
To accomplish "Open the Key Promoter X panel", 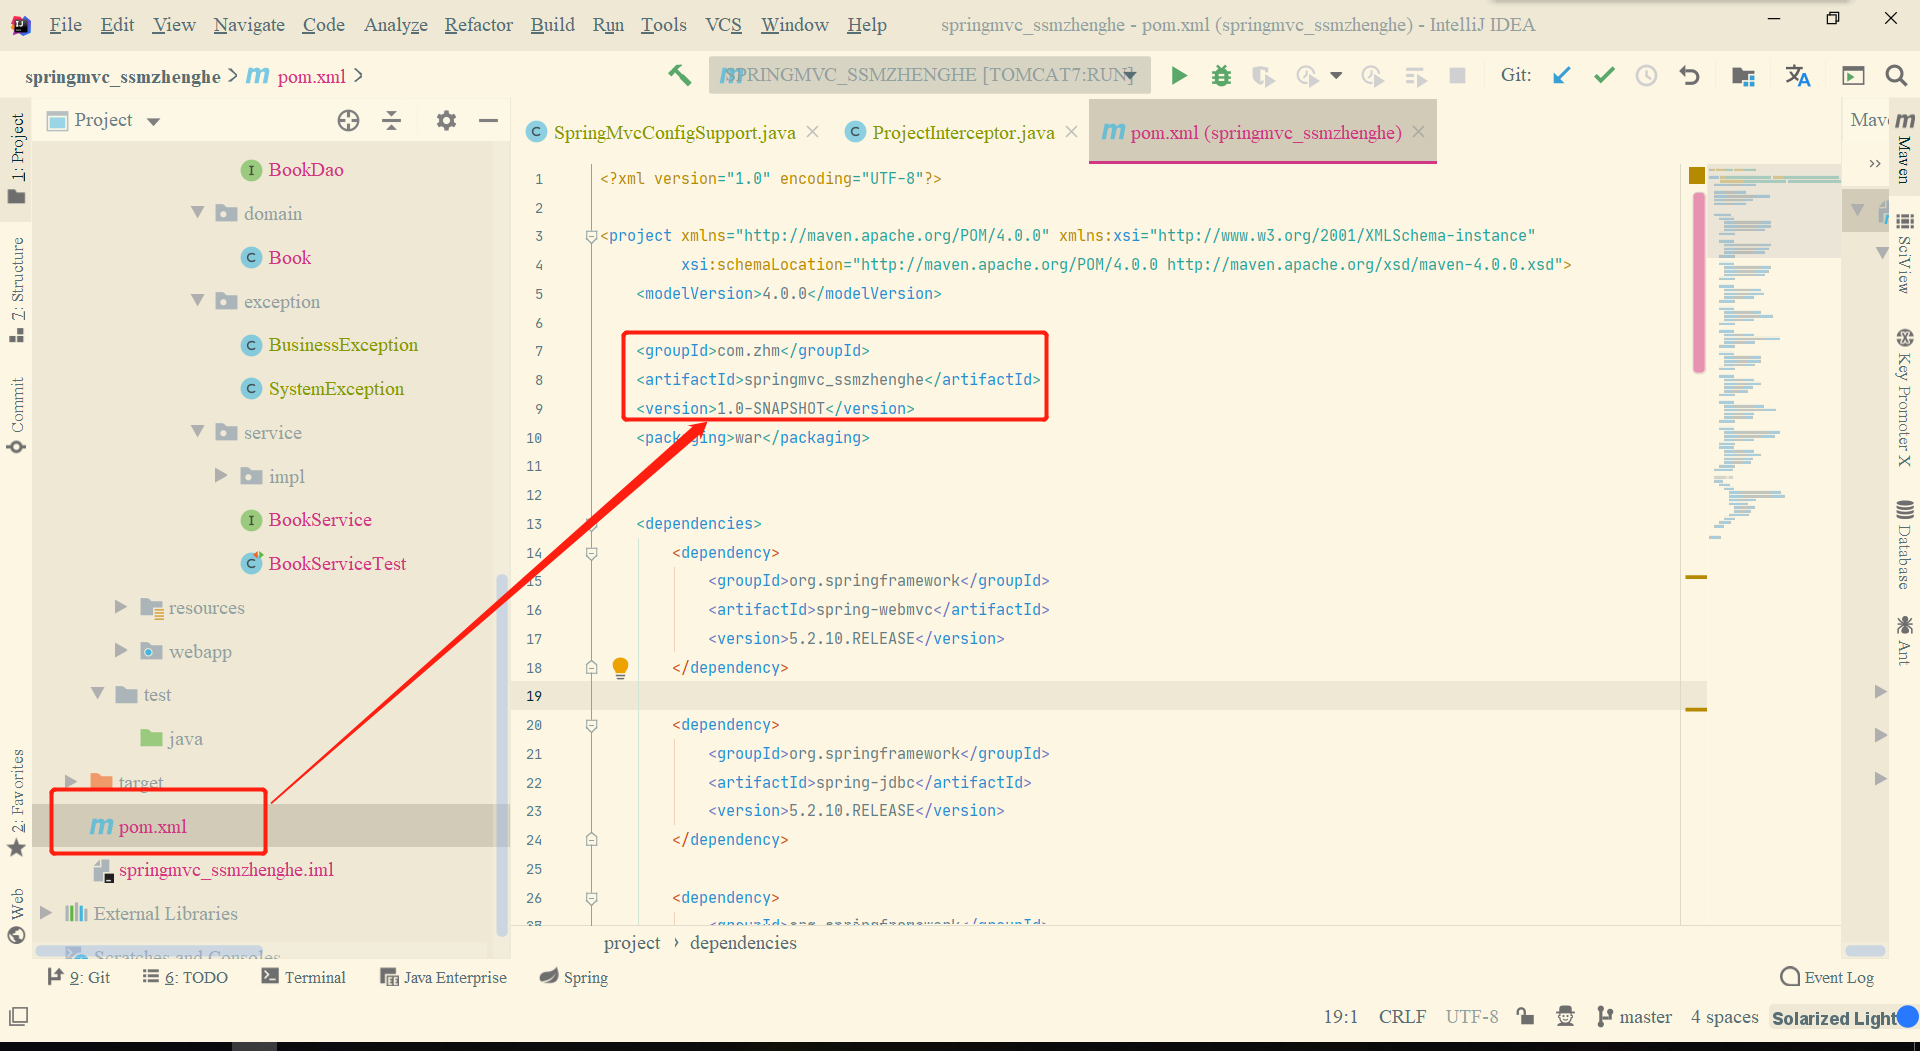I will (x=1904, y=398).
